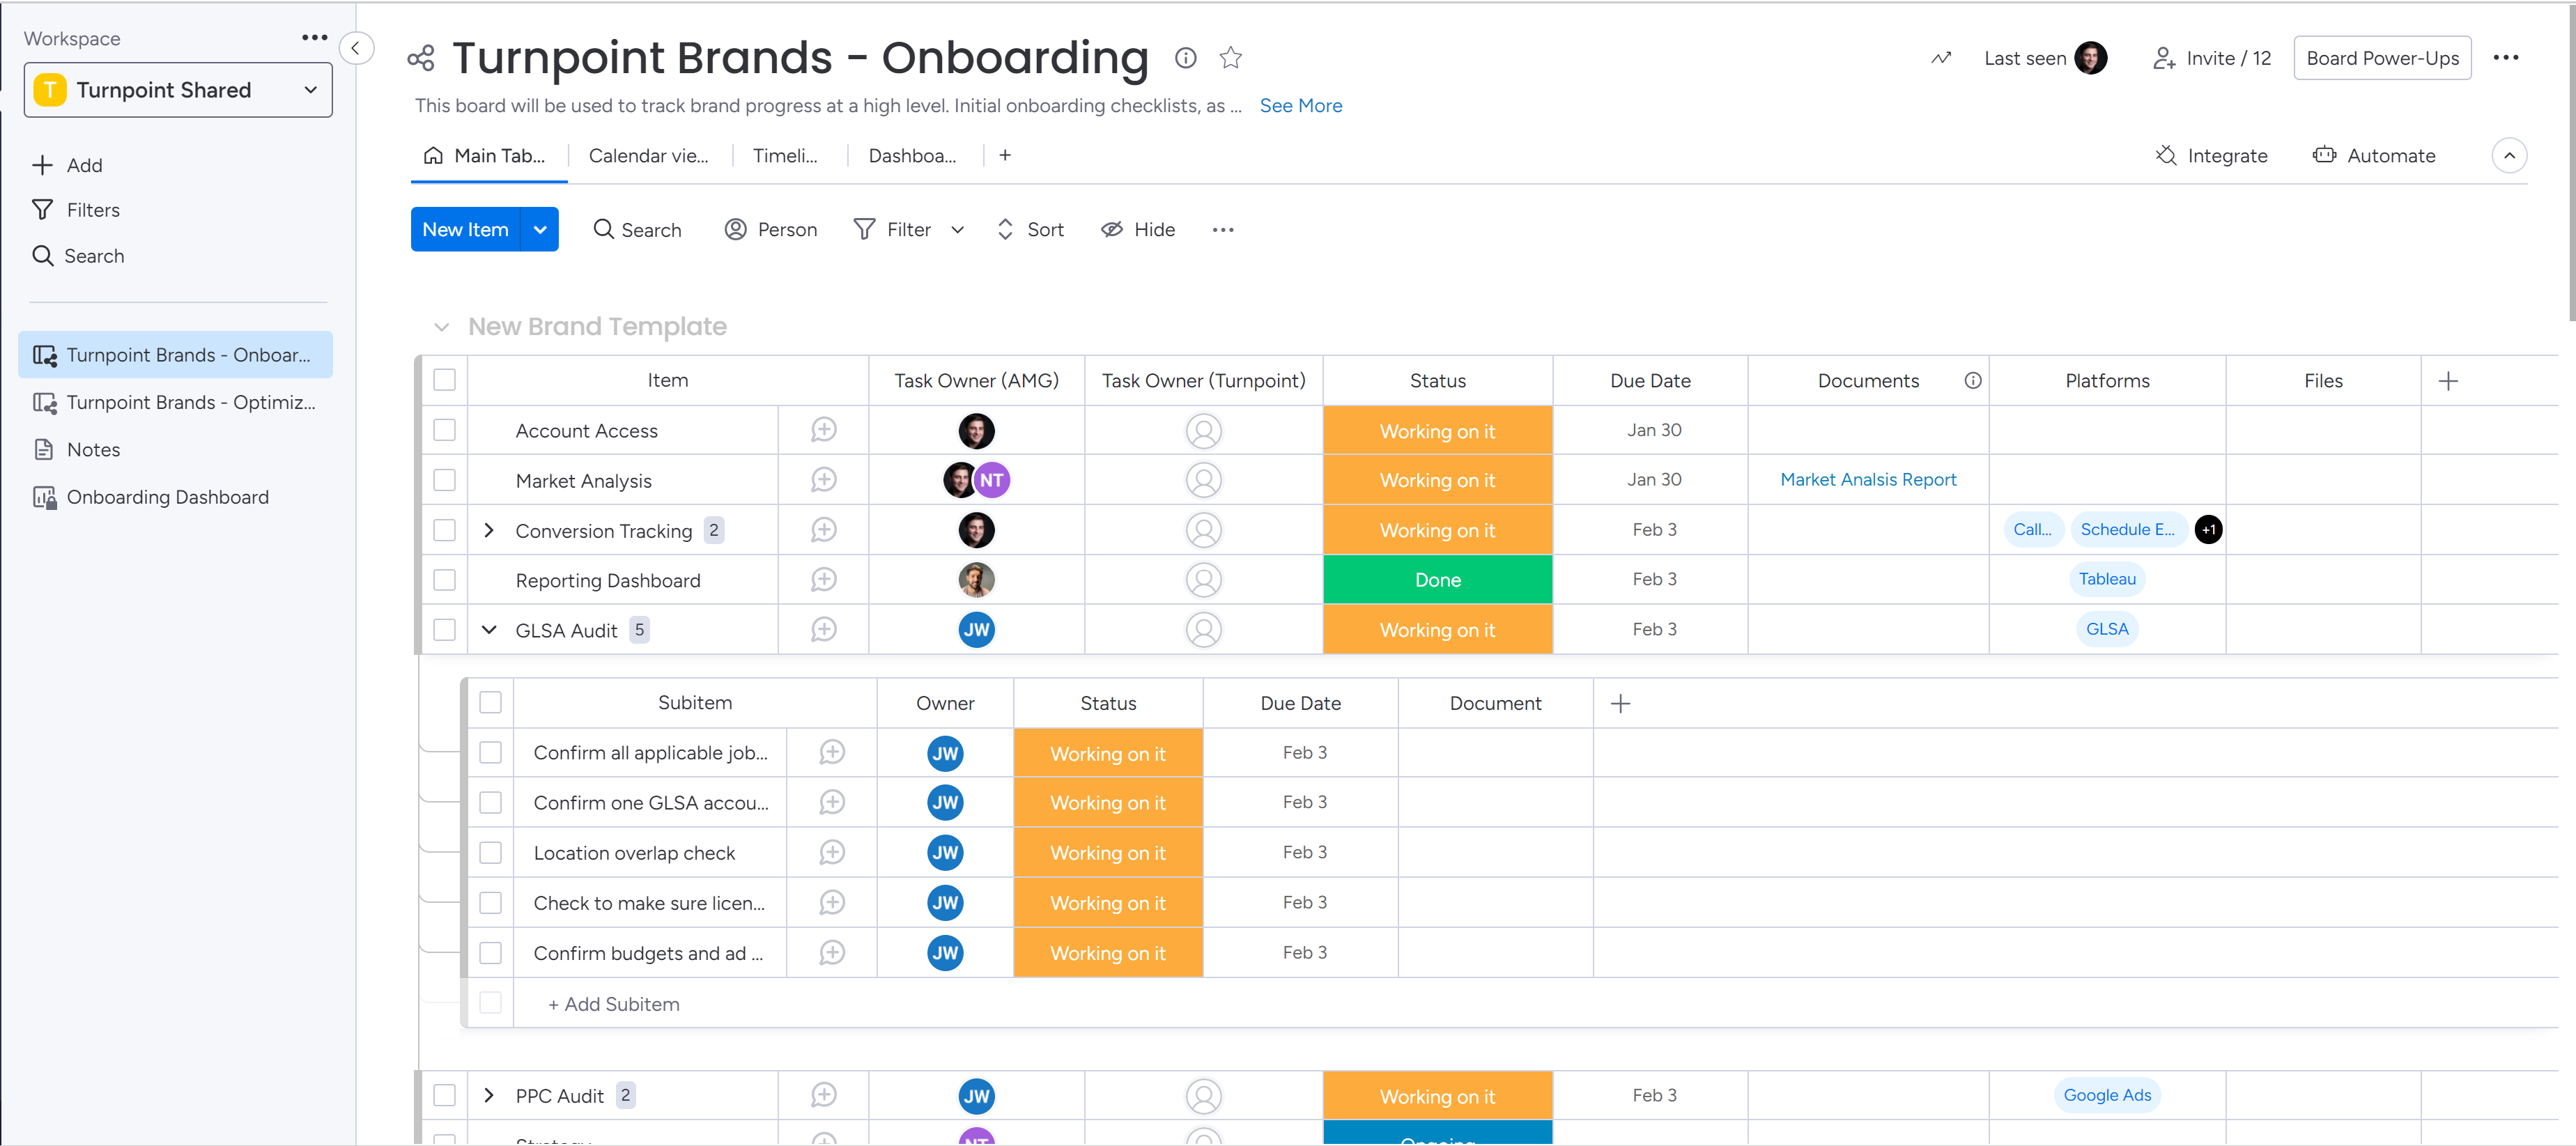
Task: Open the board activity trend icon
Action: (x=1940, y=58)
